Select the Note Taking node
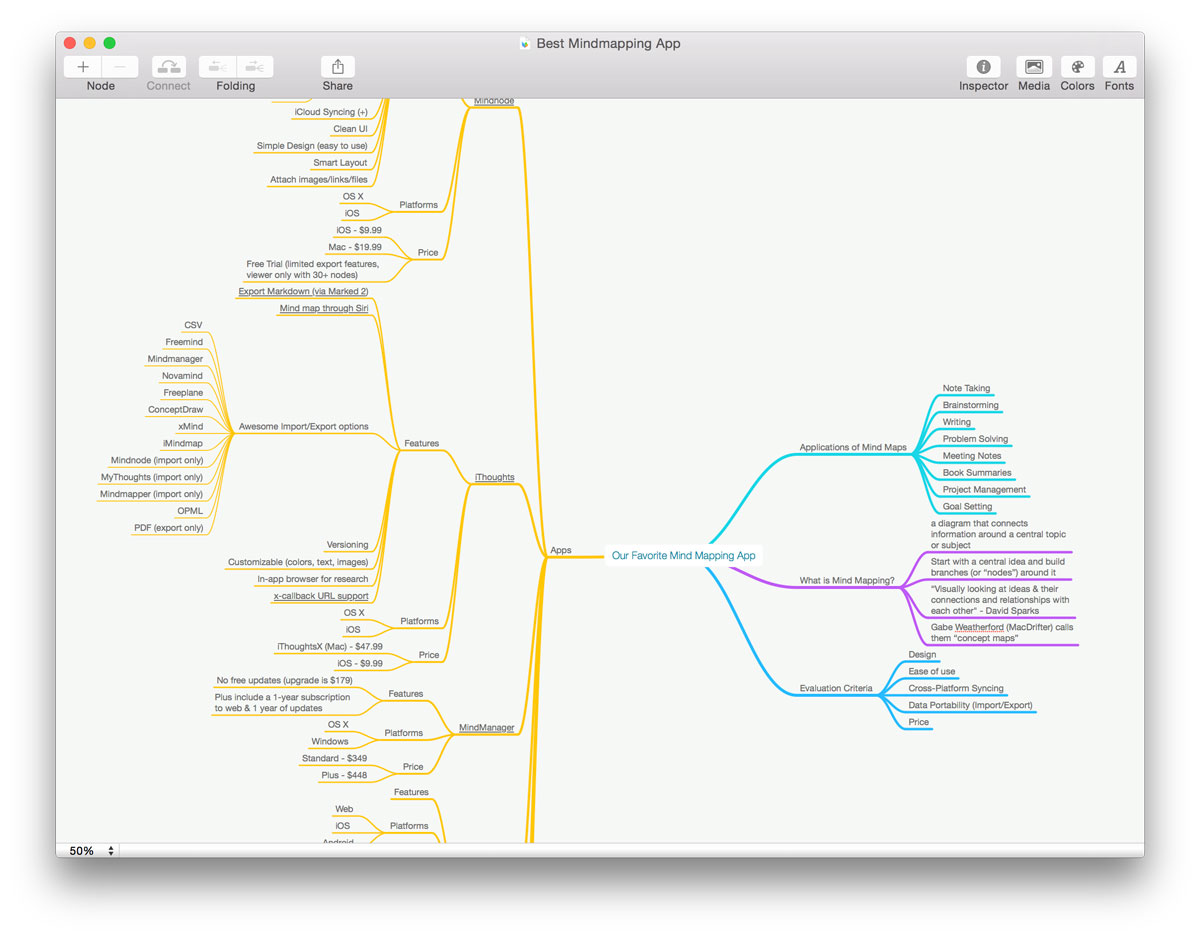This screenshot has height=937, width=1200. coord(966,388)
